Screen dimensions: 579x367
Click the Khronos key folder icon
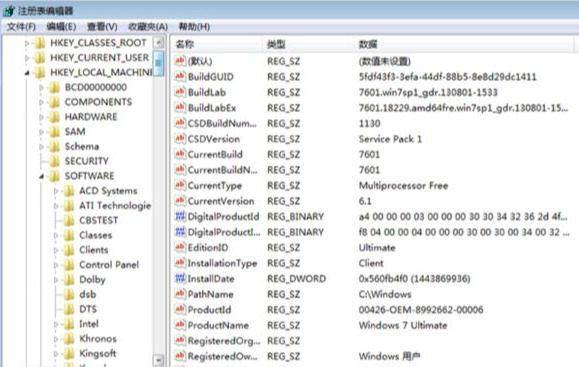click(69, 338)
